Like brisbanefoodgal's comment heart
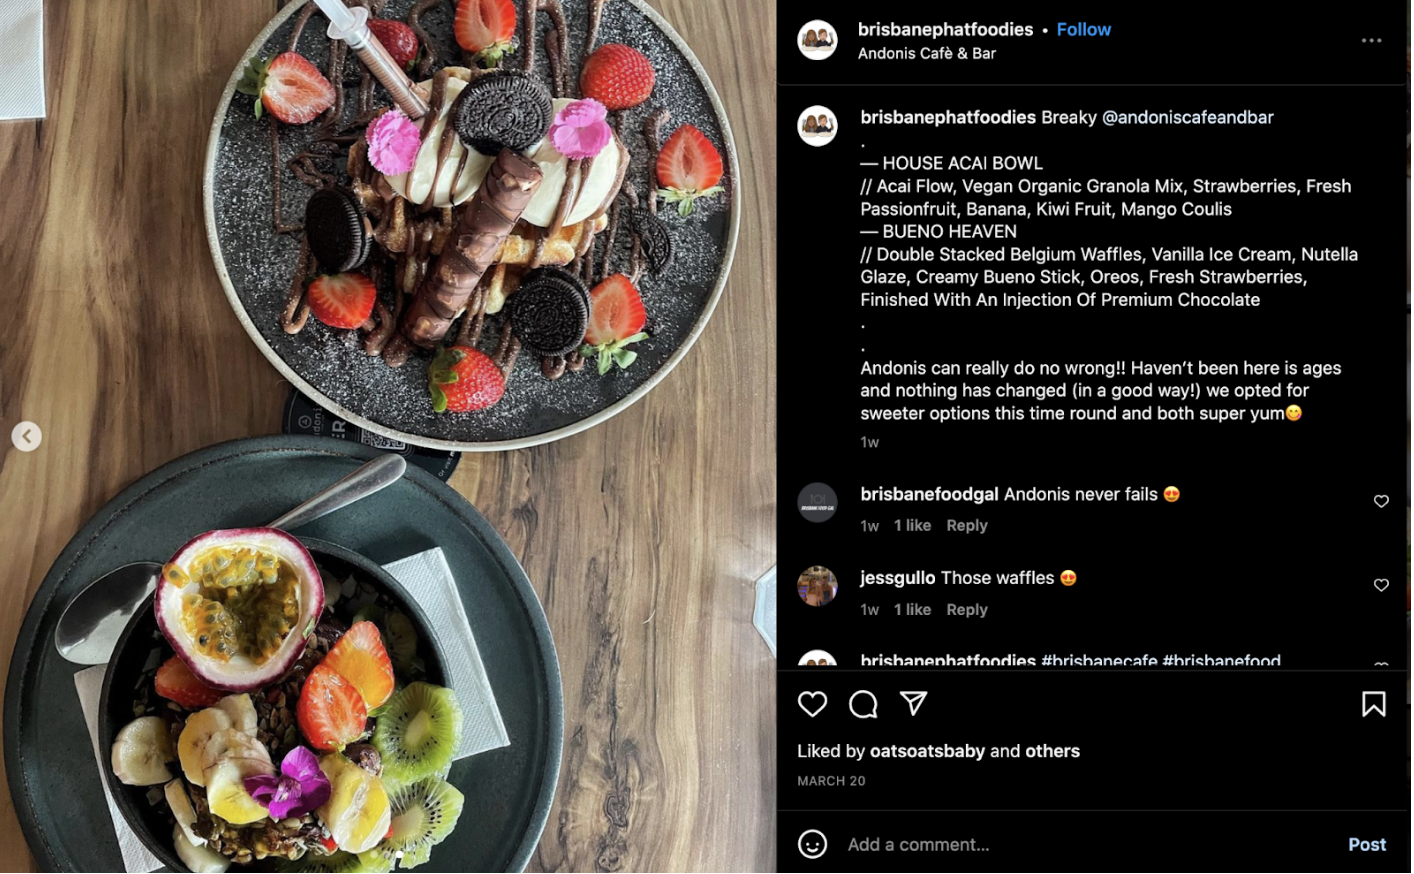 [1381, 501]
